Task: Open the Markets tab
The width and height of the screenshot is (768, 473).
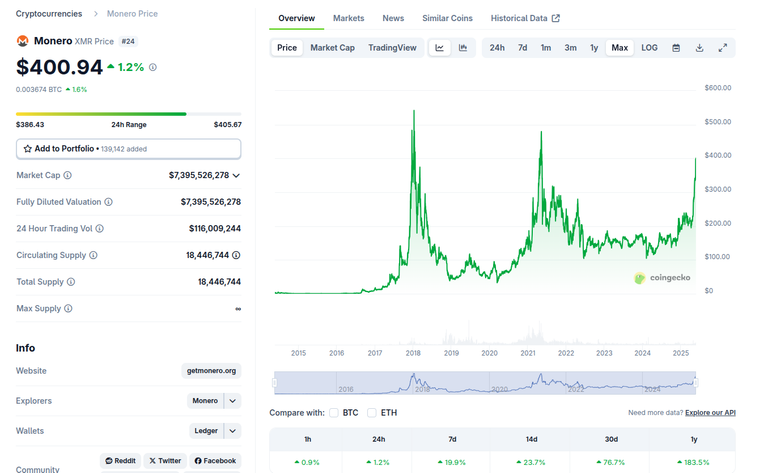Action: point(349,18)
